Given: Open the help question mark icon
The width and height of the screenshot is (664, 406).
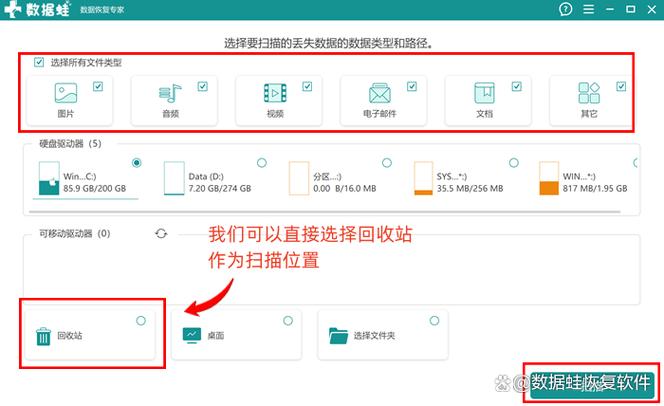Looking at the screenshot, I should click(x=565, y=9).
